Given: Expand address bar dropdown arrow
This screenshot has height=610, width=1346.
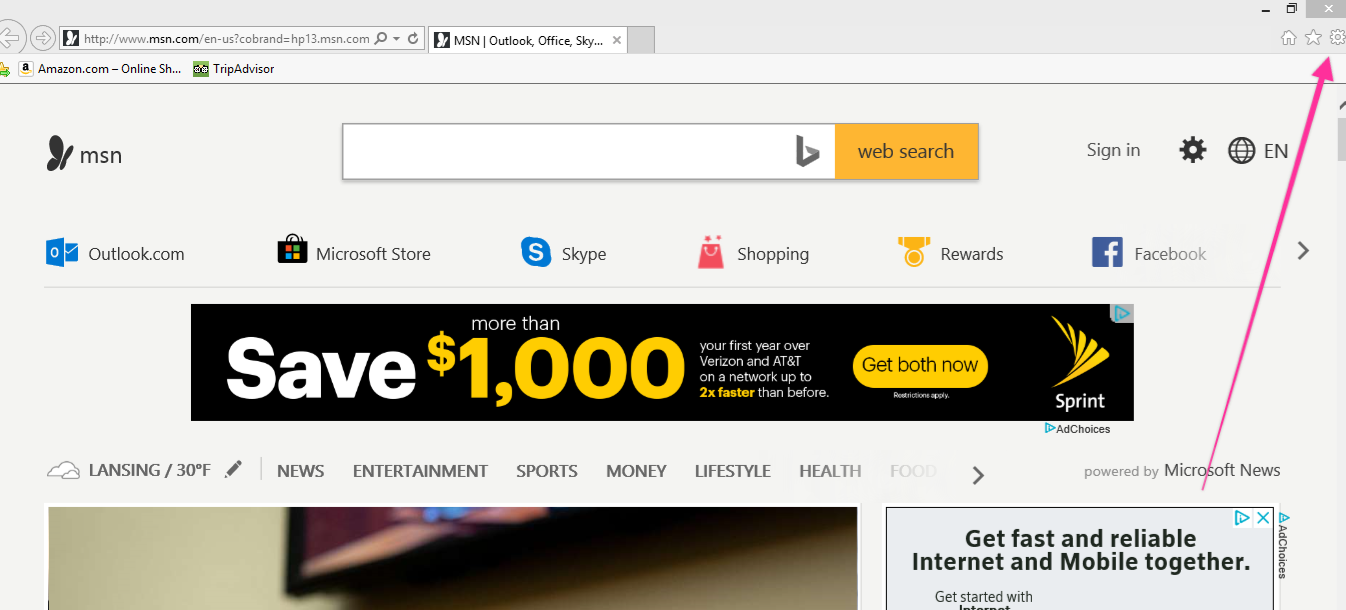Looking at the screenshot, I should (x=396, y=39).
